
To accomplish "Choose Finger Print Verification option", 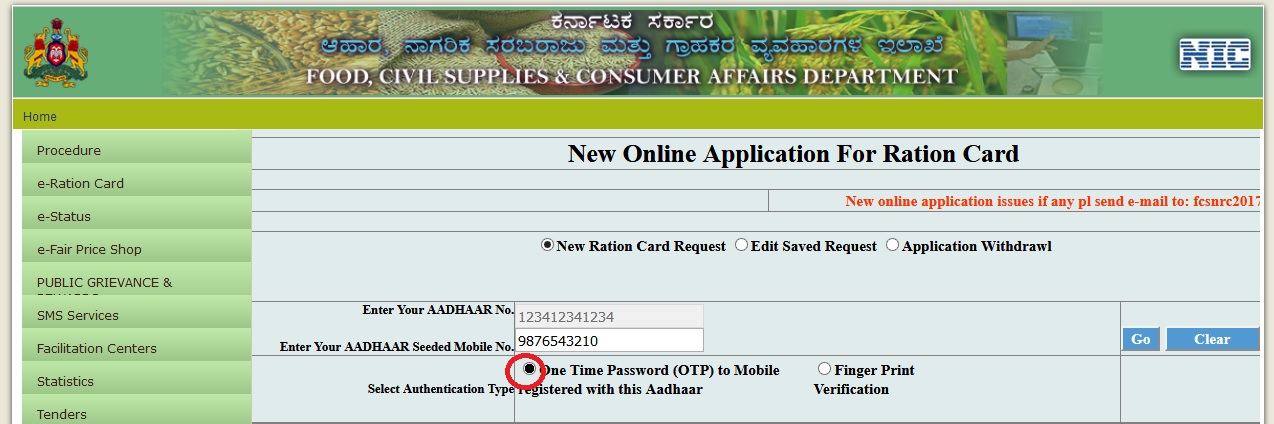I will point(824,369).
